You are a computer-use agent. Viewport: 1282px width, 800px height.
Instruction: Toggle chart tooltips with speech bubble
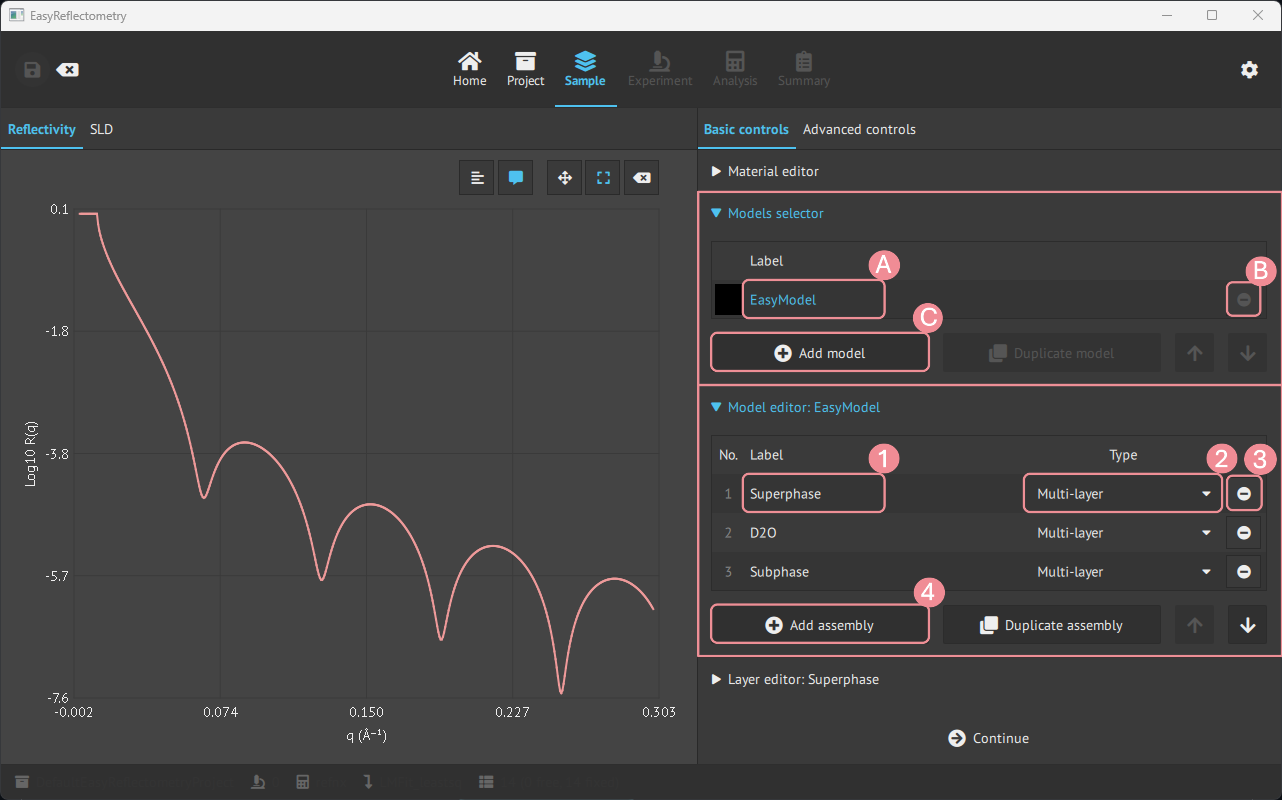click(x=516, y=178)
